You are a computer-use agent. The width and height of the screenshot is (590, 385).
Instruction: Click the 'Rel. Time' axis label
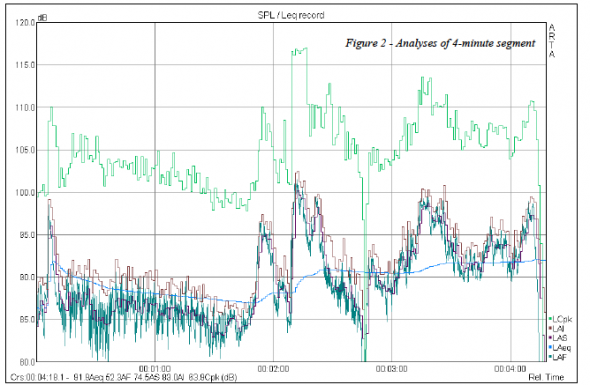[x=546, y=377]
